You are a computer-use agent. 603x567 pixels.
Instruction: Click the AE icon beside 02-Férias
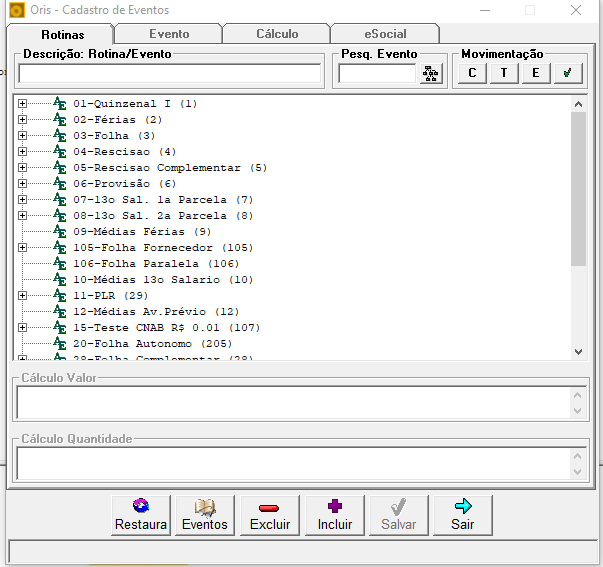[60, 120]
